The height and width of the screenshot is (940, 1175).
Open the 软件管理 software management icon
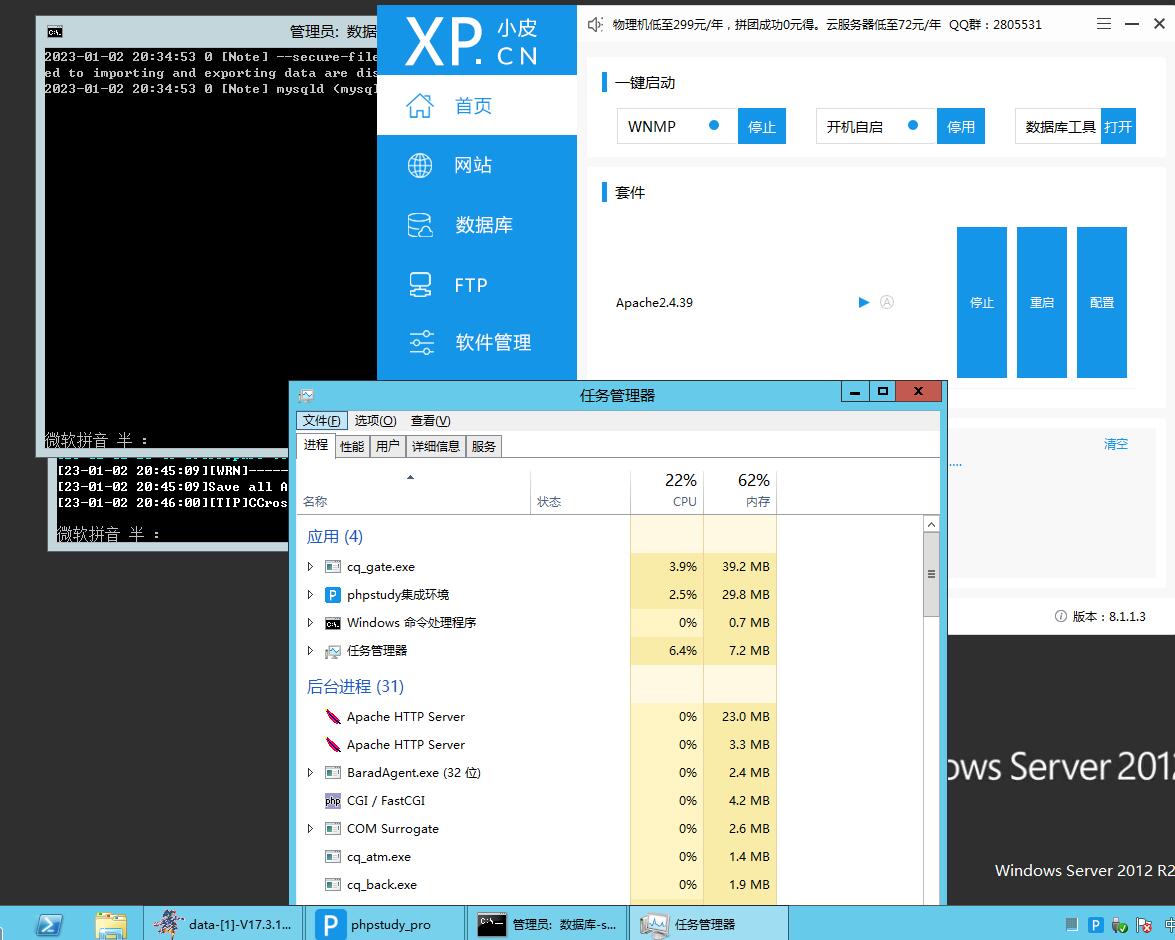[x=421, y=343]
